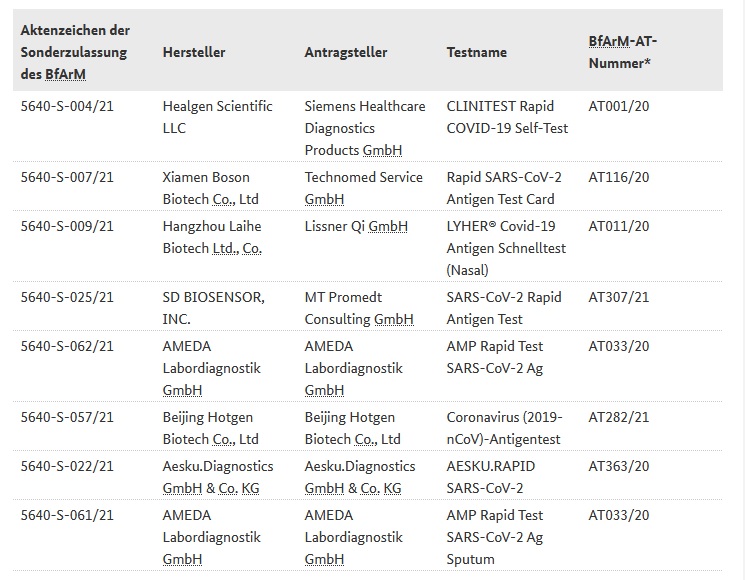
Task: Click the Hersteller column header
Action: click(x=194, y=52)
